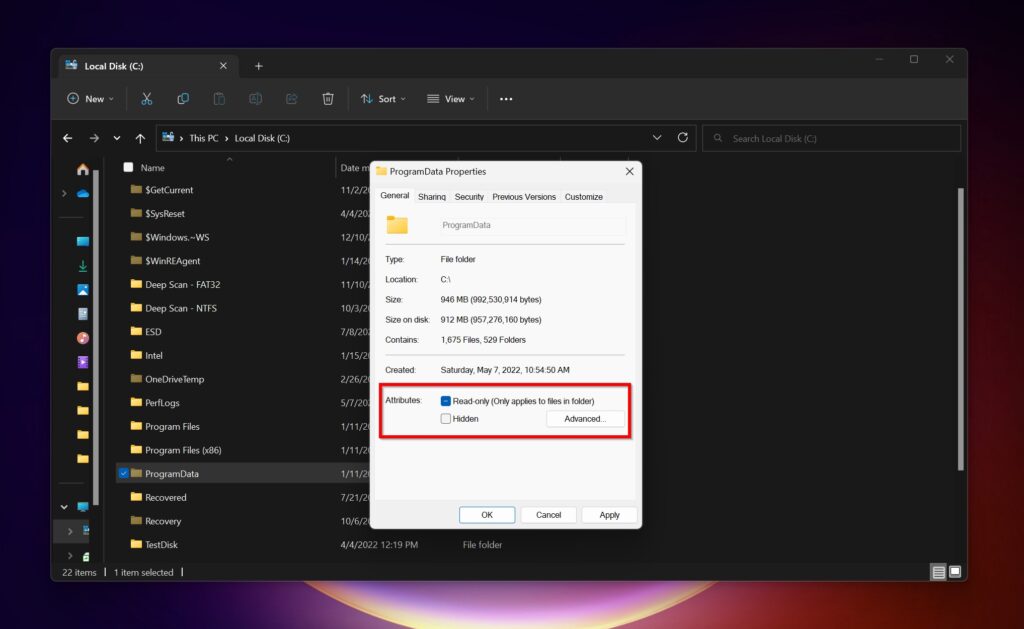The width and height of the screenshot is (1024, 629).
Task: Open the View dropdown menu
Action: pos(450,98)
